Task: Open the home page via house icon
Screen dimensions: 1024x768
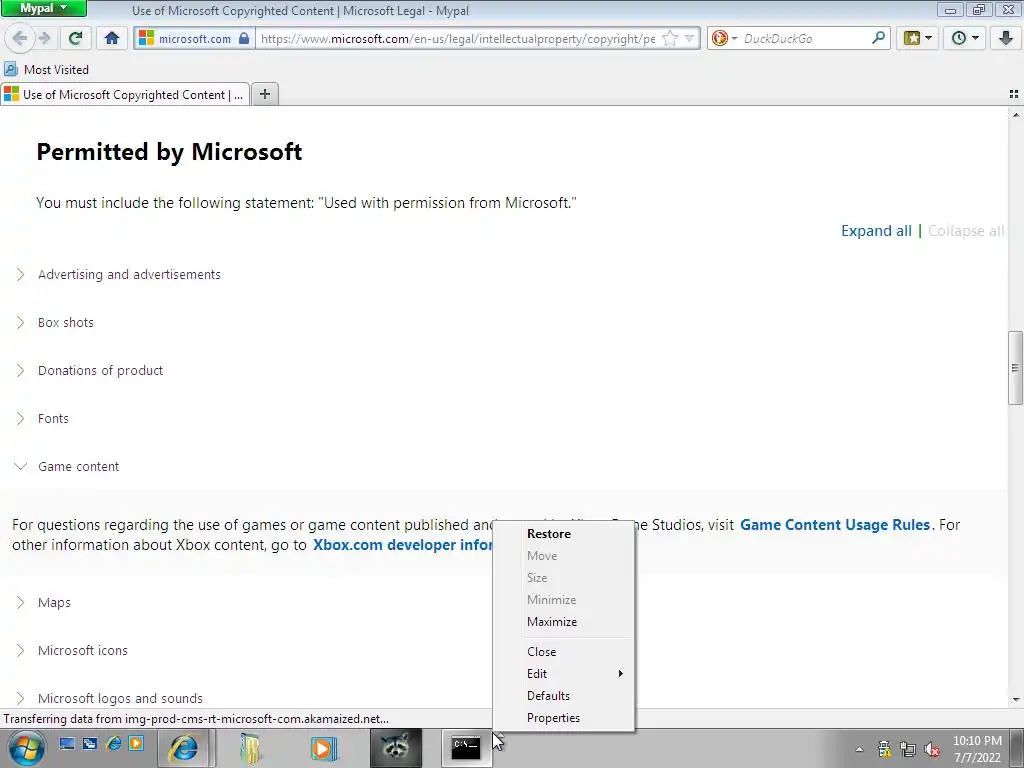Action: [x=112, y=39]
